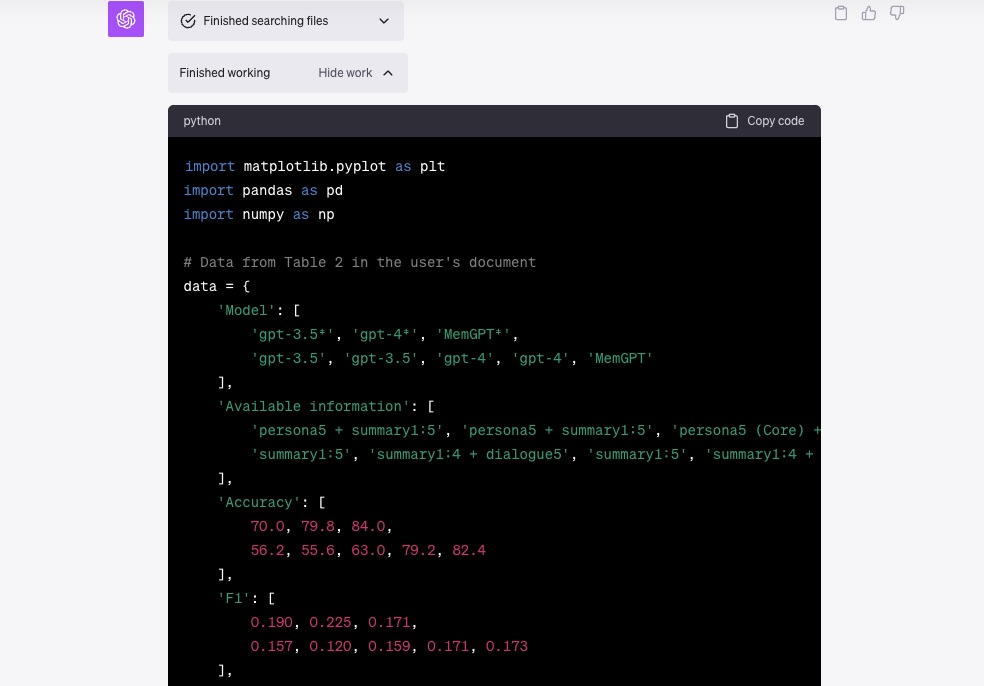Image resolution: width=984 pixels, height=686 pixels.
Task: Click the 'gpt-4*' string in code
Action: 385,335
